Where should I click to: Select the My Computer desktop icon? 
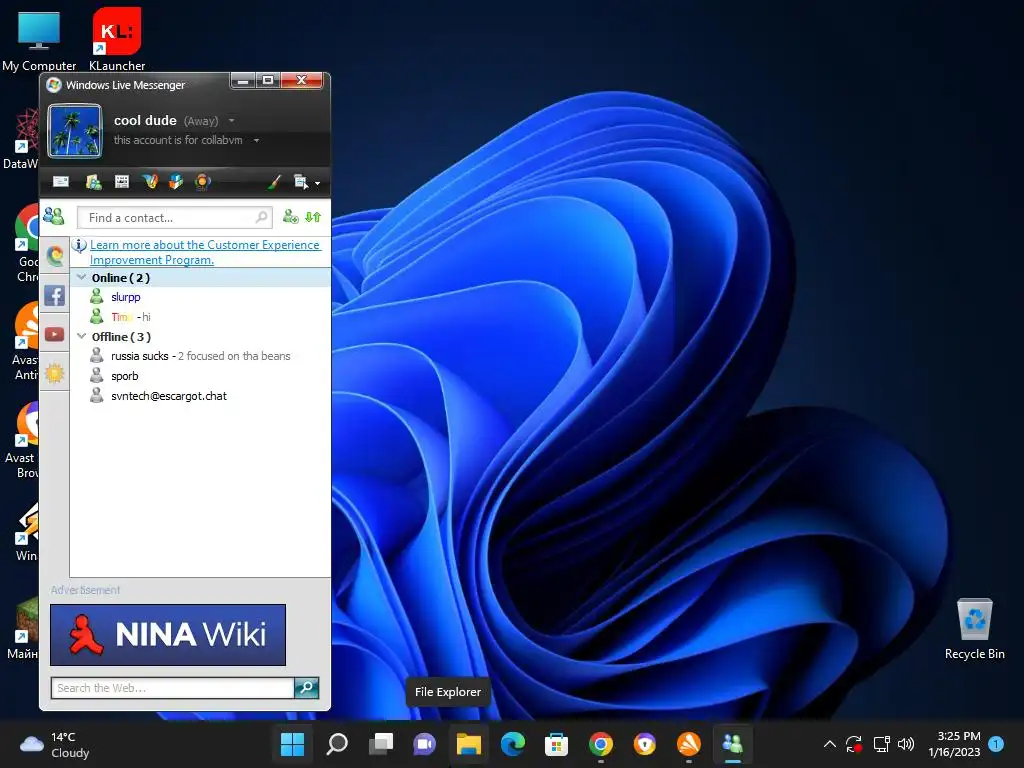click(39, 39)
